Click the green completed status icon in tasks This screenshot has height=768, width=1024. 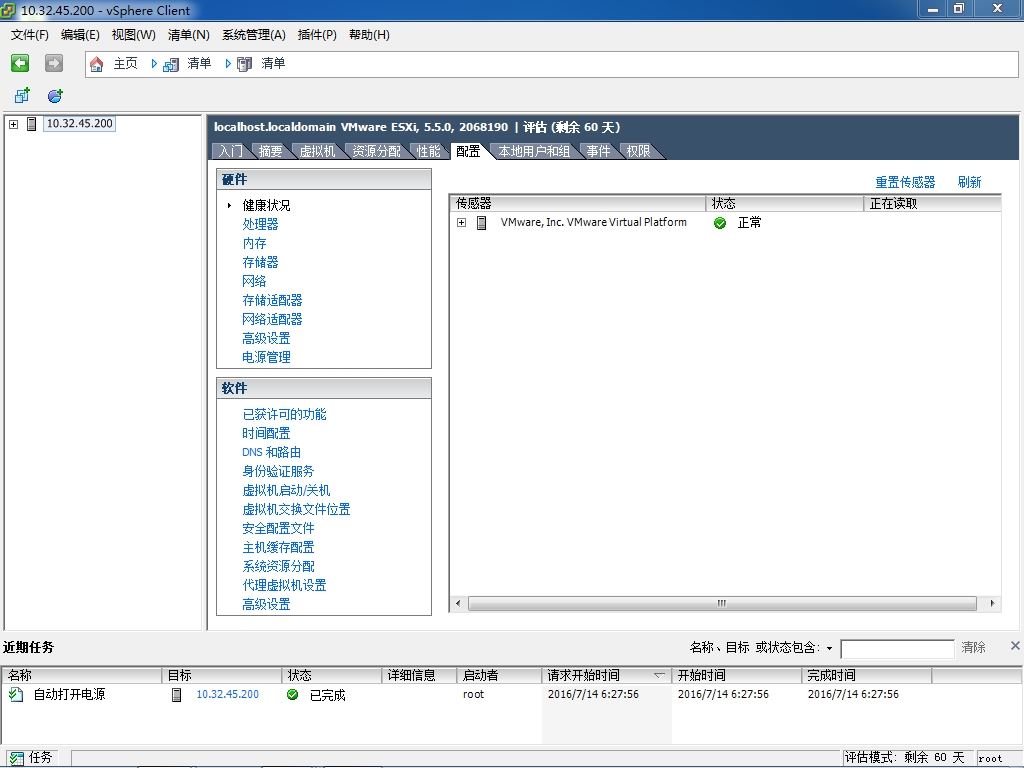tap(293, 694)
